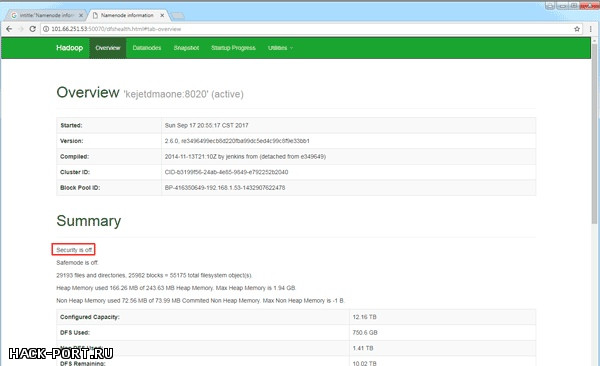Reload the page with the refresh icon

pyautogui.click(x=33, y=29)
